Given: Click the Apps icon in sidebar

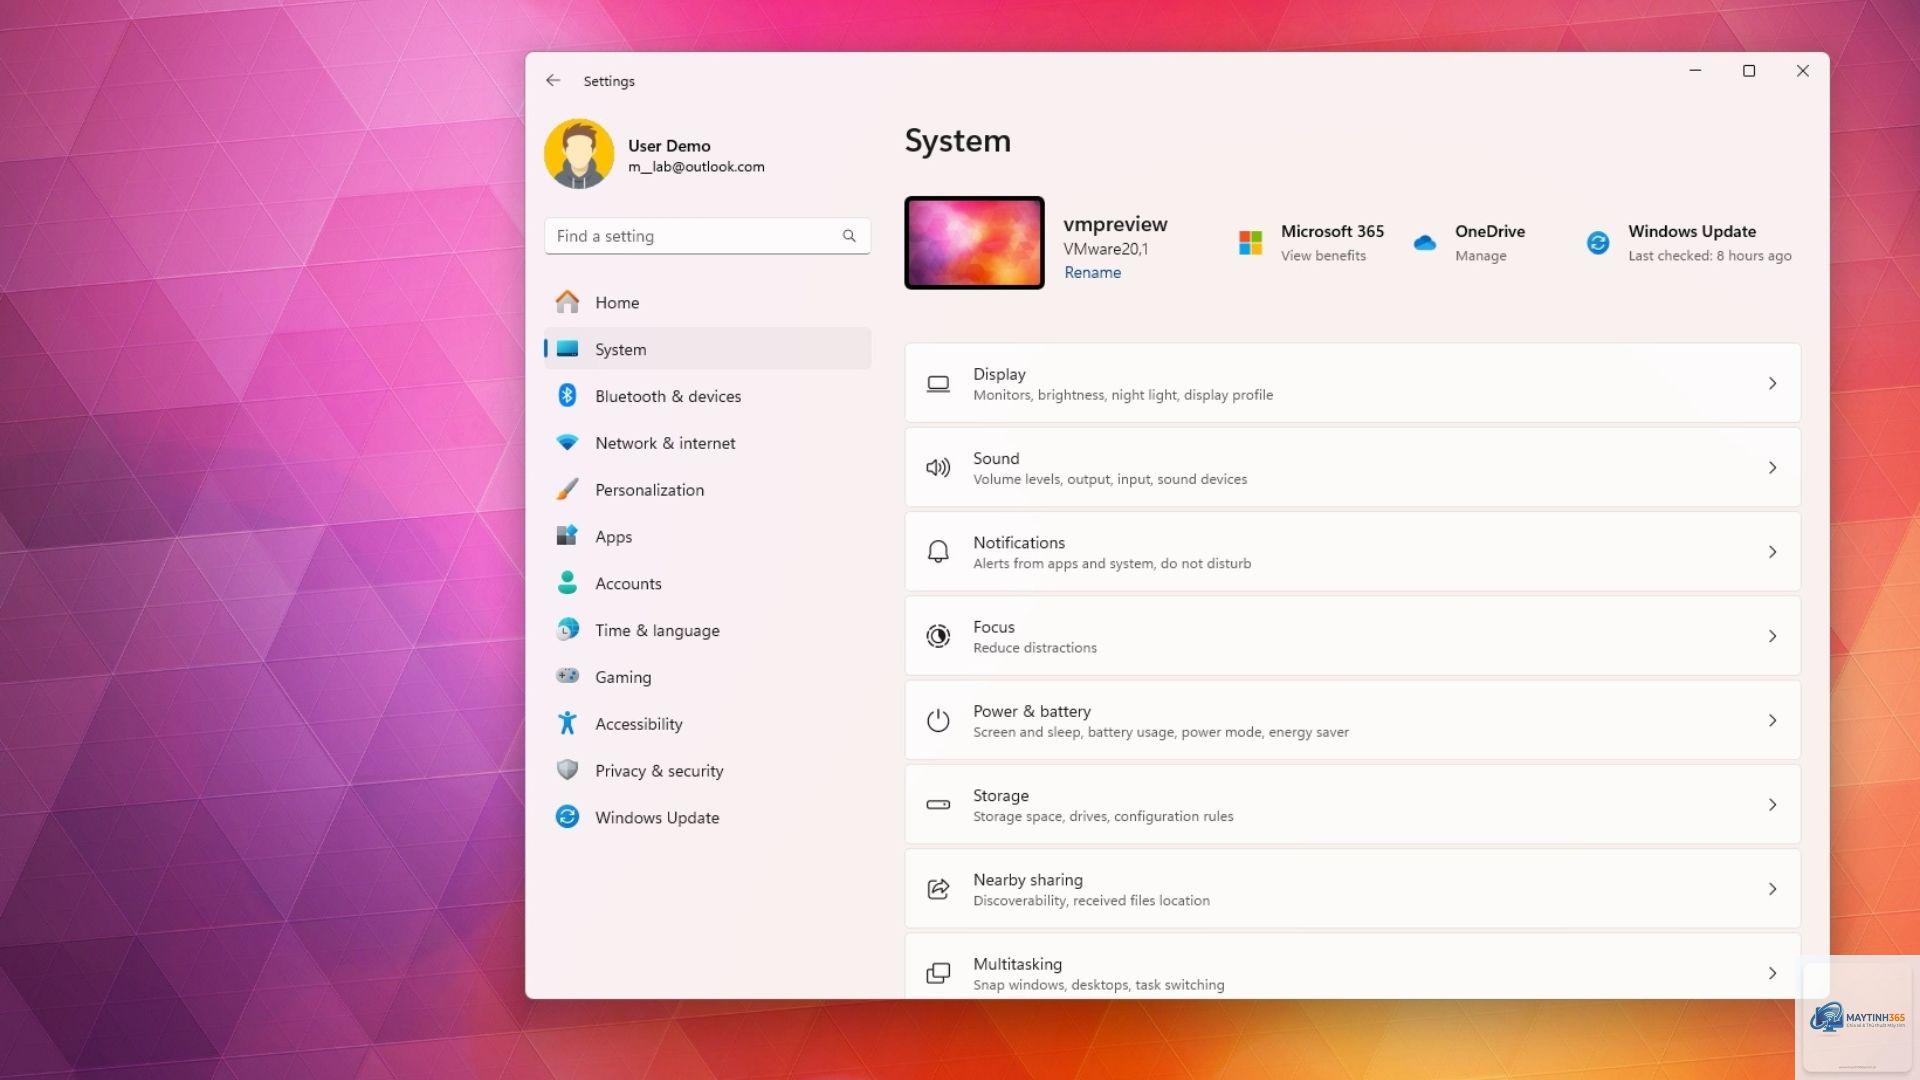Looking at the screenshot, I should coord(567,536).
